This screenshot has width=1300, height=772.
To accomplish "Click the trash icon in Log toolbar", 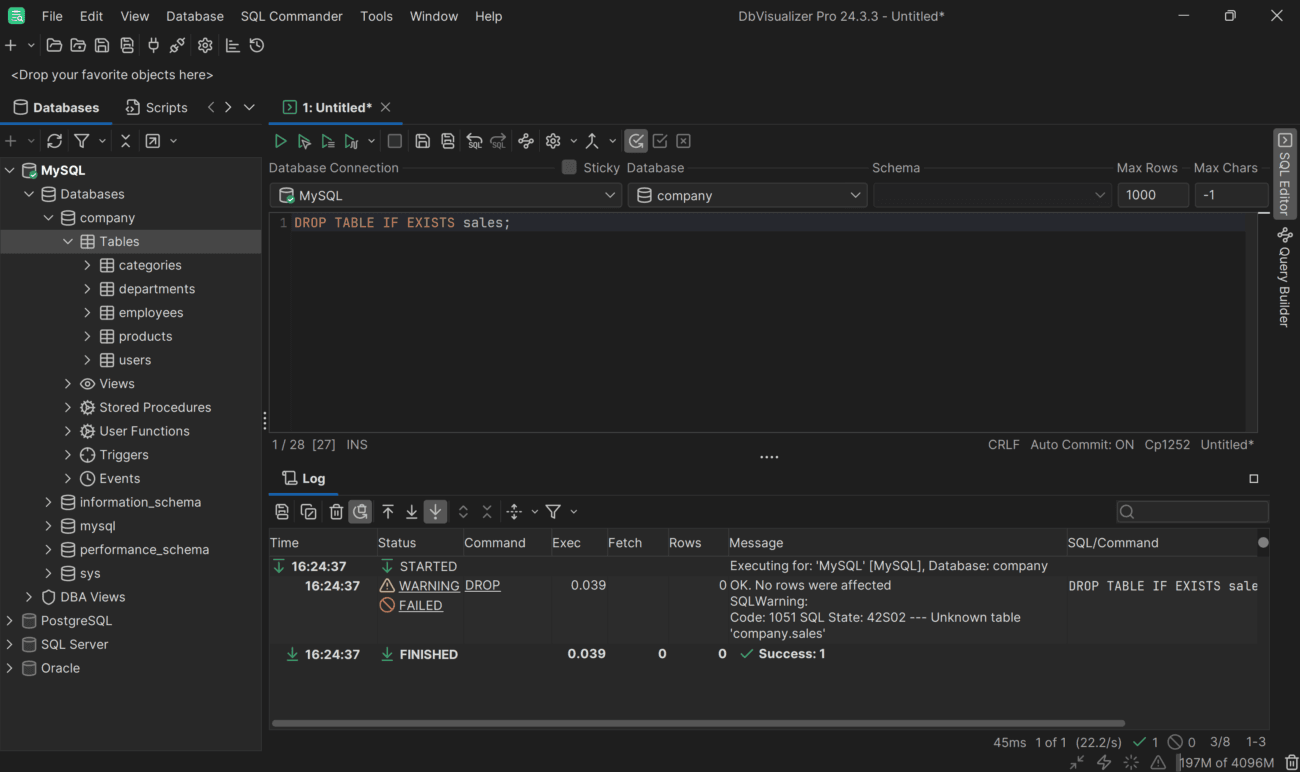I will pyautogui.click(x=336, y=512).
